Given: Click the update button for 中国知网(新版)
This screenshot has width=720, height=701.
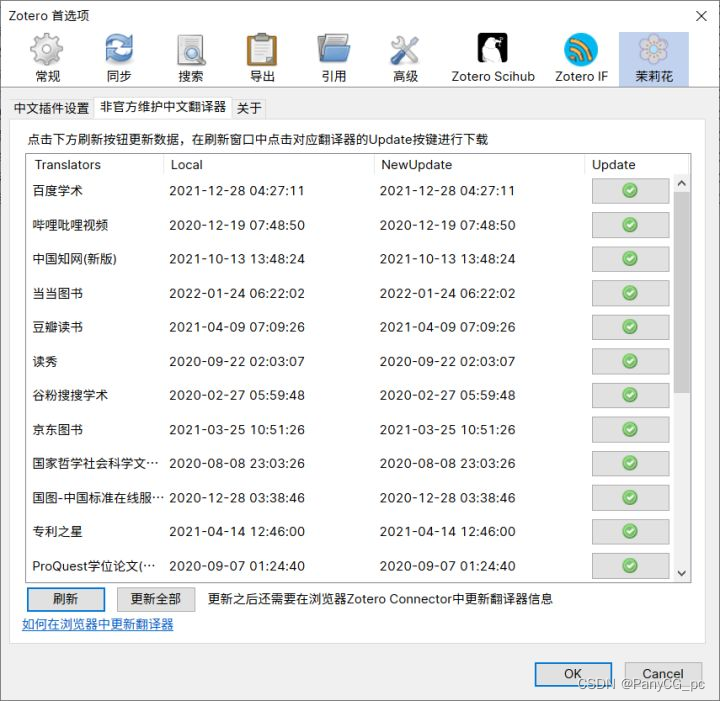Looking at the screenshot, I should point(630,259).
